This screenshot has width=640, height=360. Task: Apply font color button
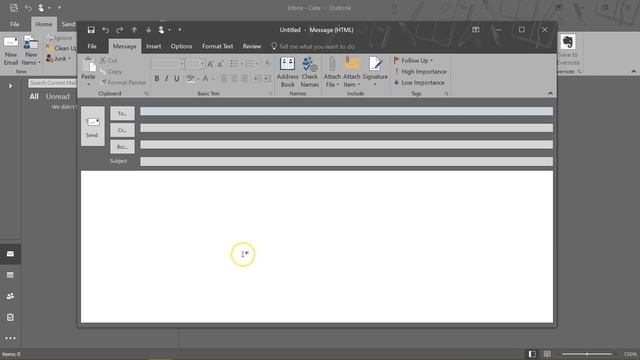(x=206, y=78)
